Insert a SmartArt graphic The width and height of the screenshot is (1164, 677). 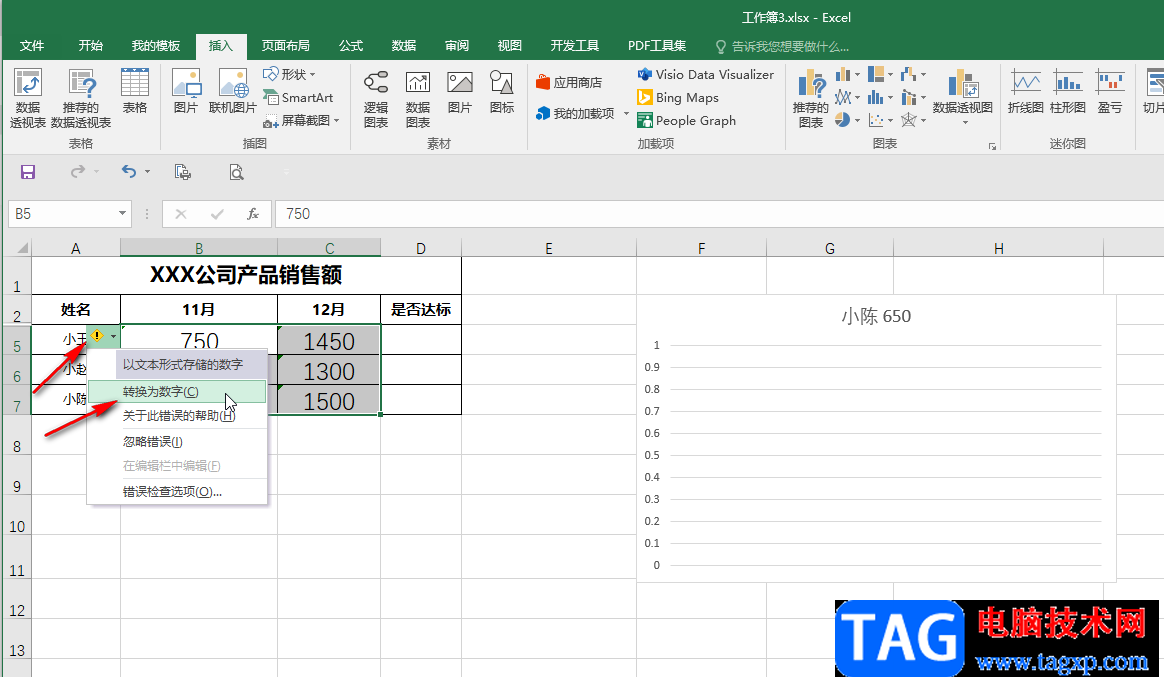pyautogui.click(x=298, y=97)
